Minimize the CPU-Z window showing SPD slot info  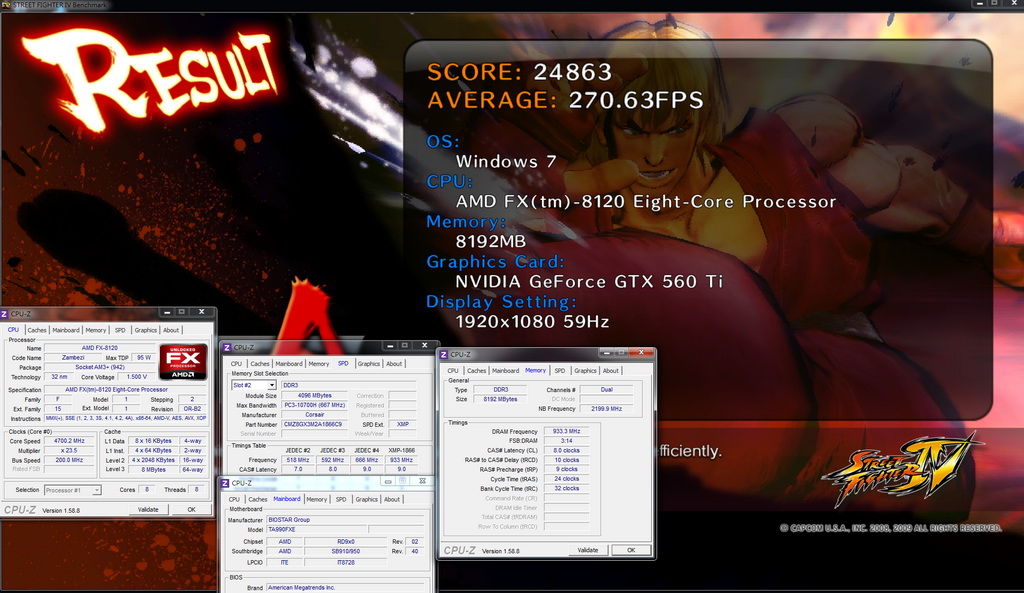390,345
